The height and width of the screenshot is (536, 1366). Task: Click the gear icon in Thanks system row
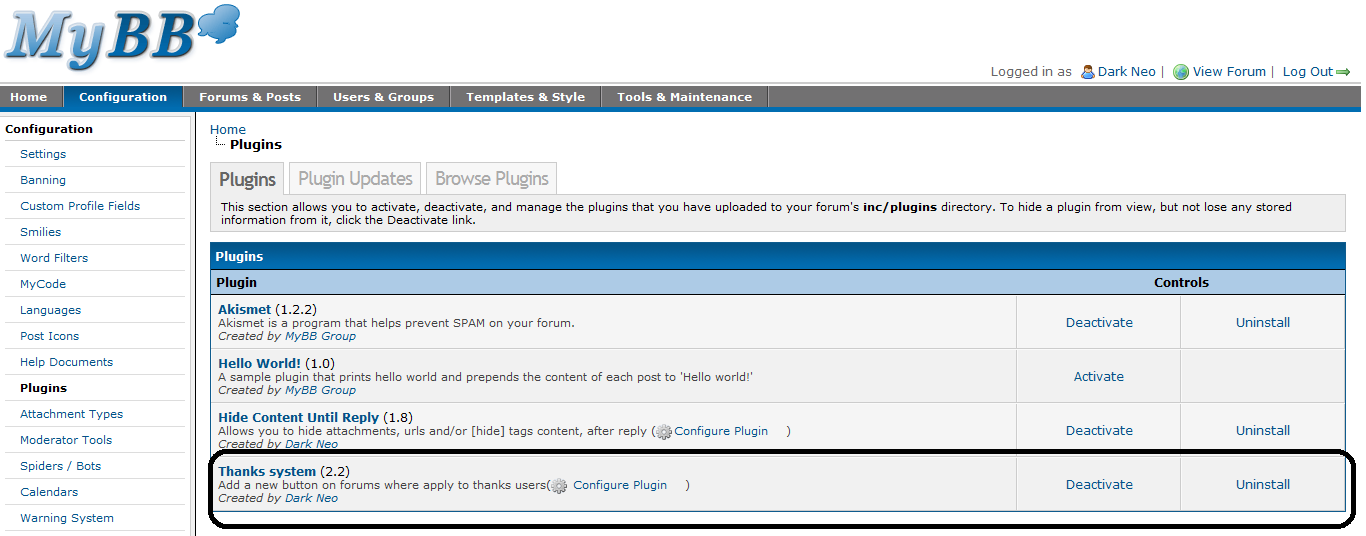point(559,486)
